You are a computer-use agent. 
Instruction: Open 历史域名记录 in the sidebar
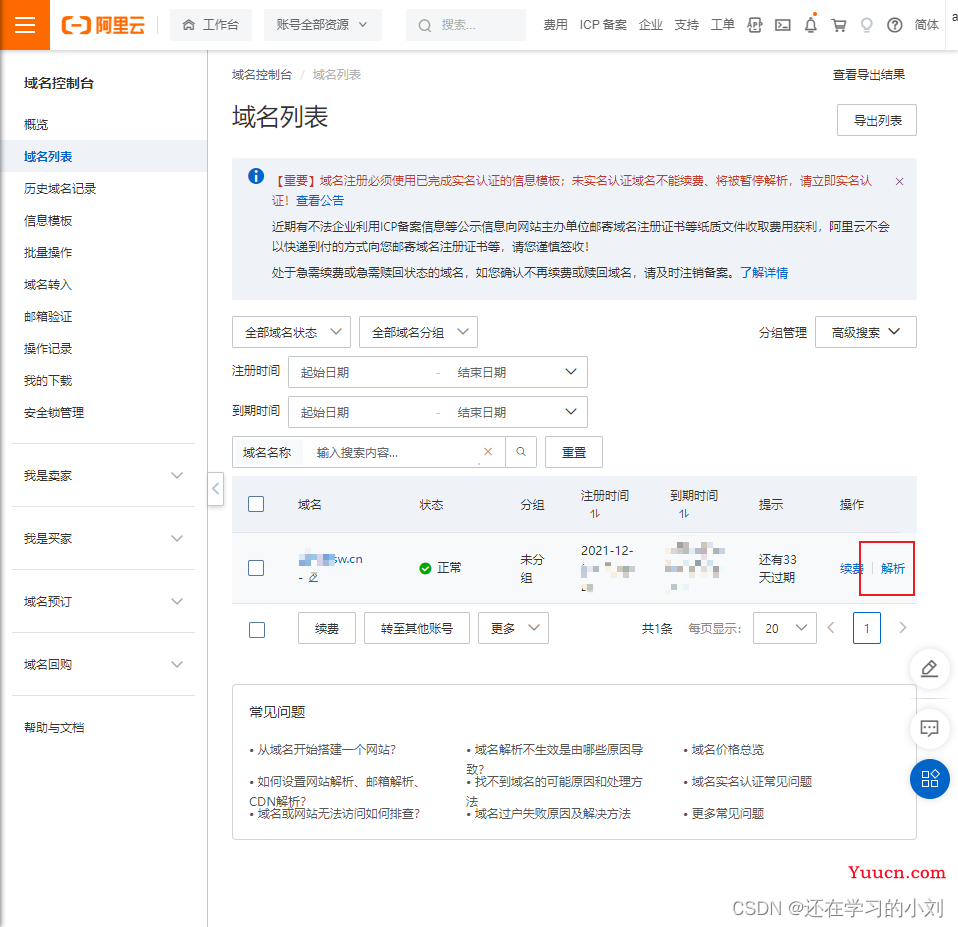(x=60, y=189)
